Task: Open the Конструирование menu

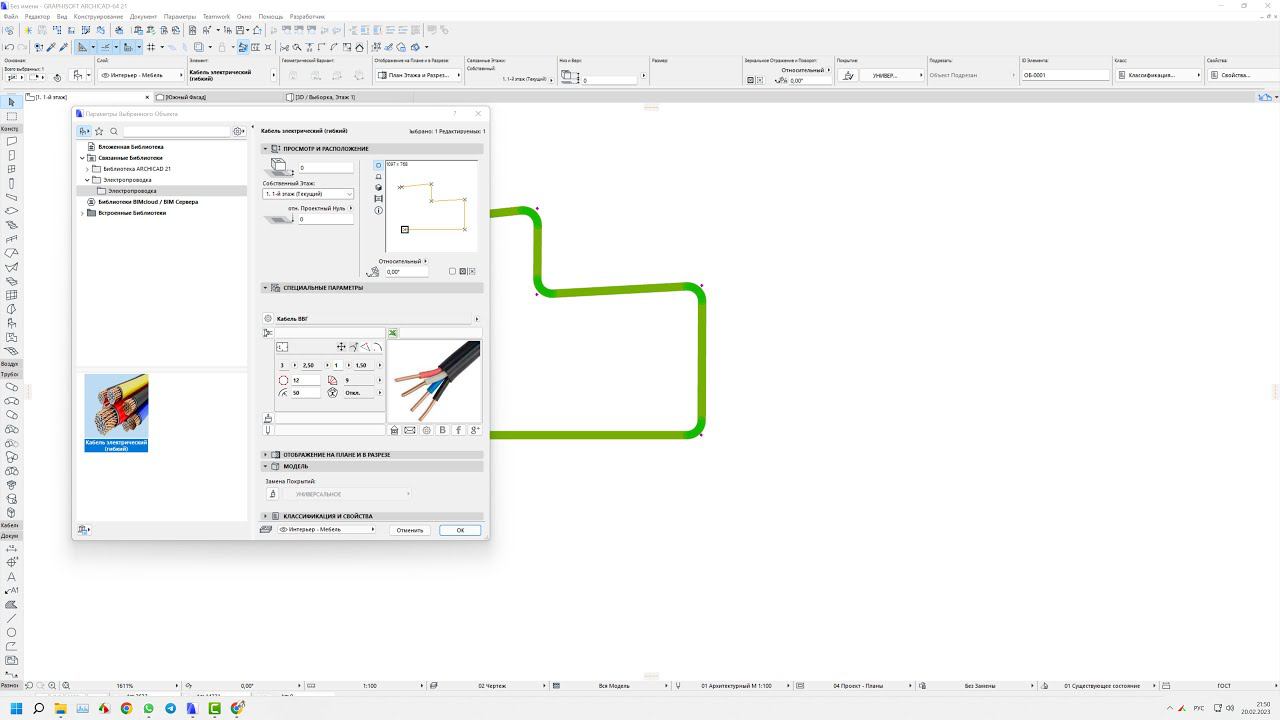Action: click(99, 17)
